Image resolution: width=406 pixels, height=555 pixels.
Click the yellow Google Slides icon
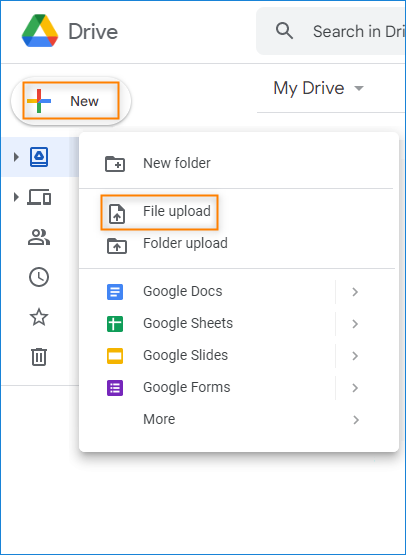[115, 356]
